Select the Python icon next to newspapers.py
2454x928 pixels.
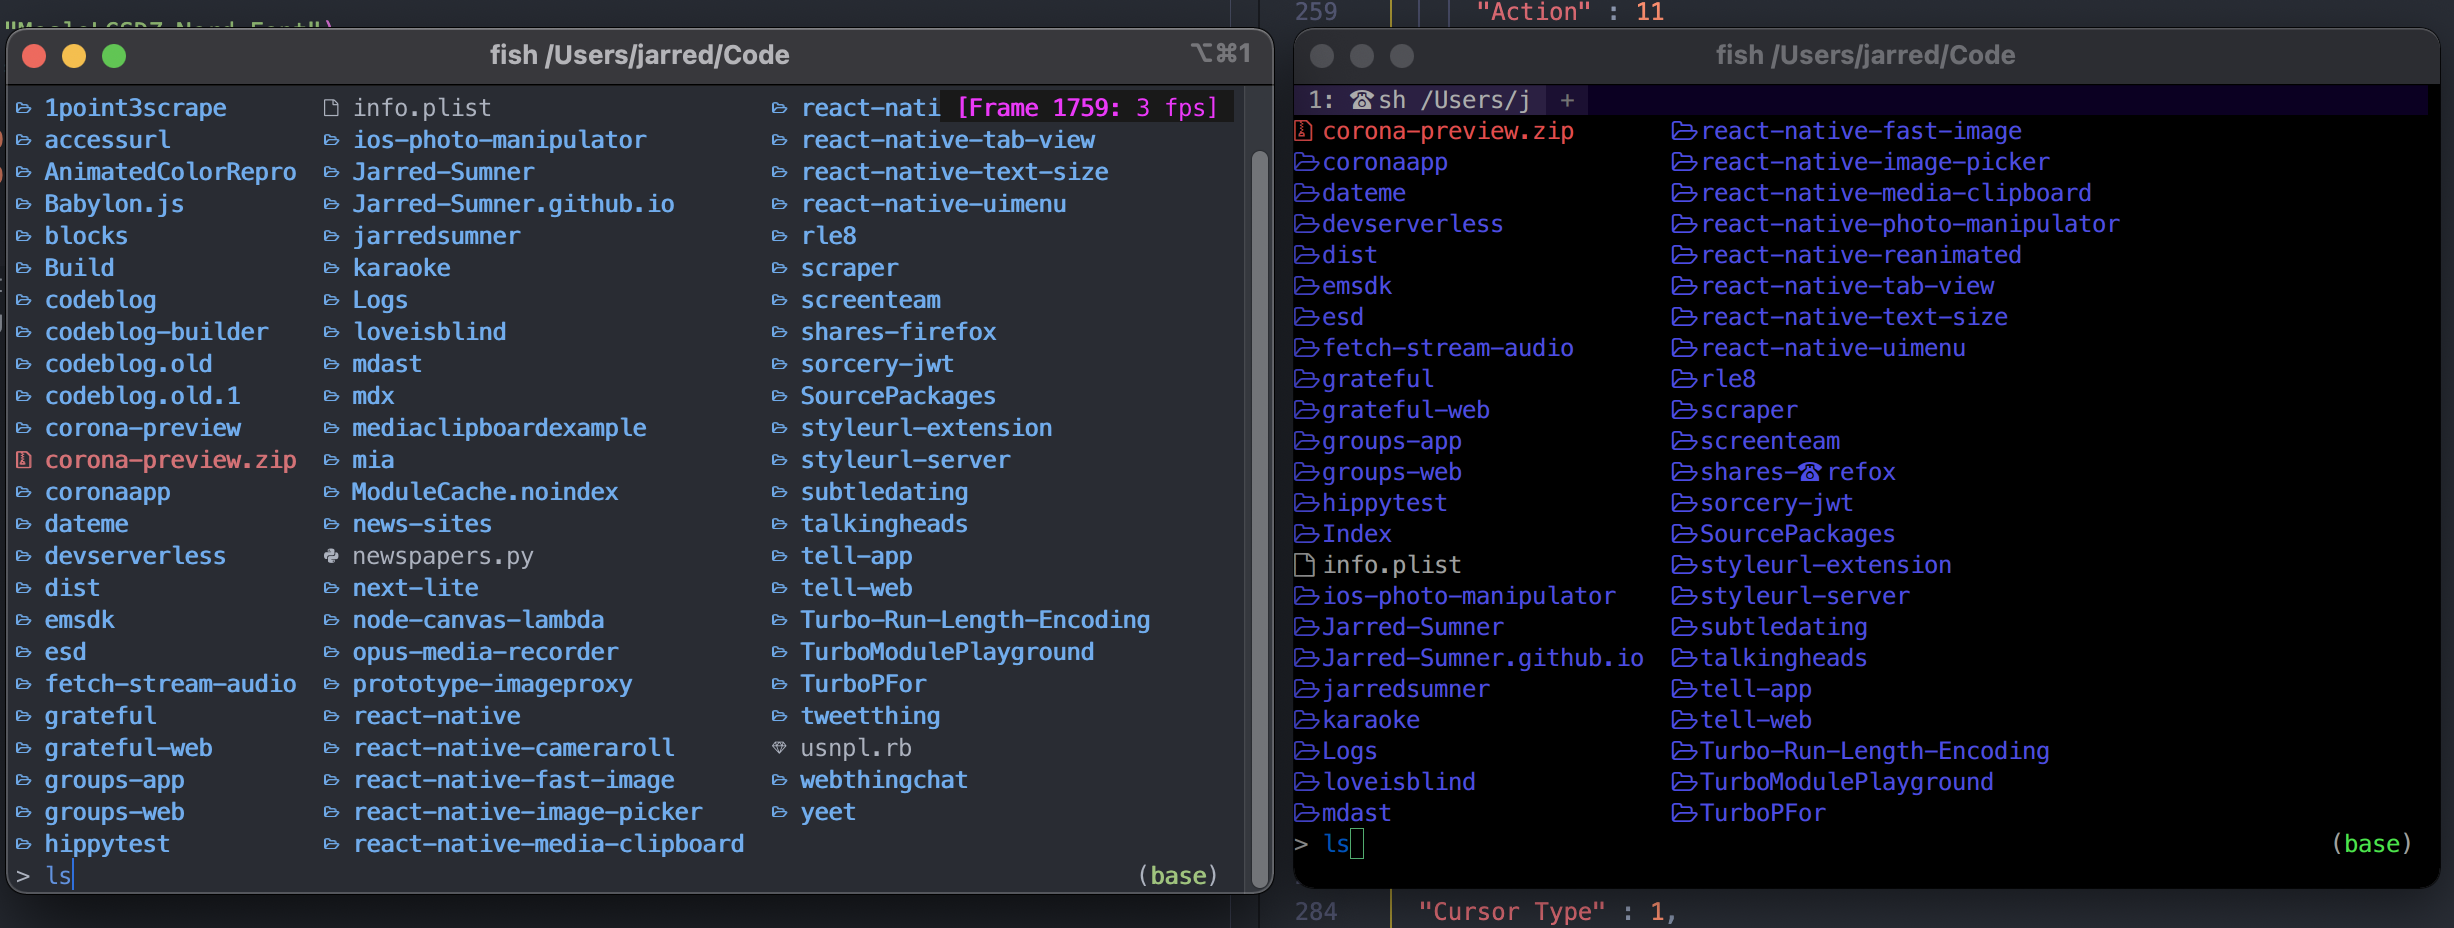point(331,556)
